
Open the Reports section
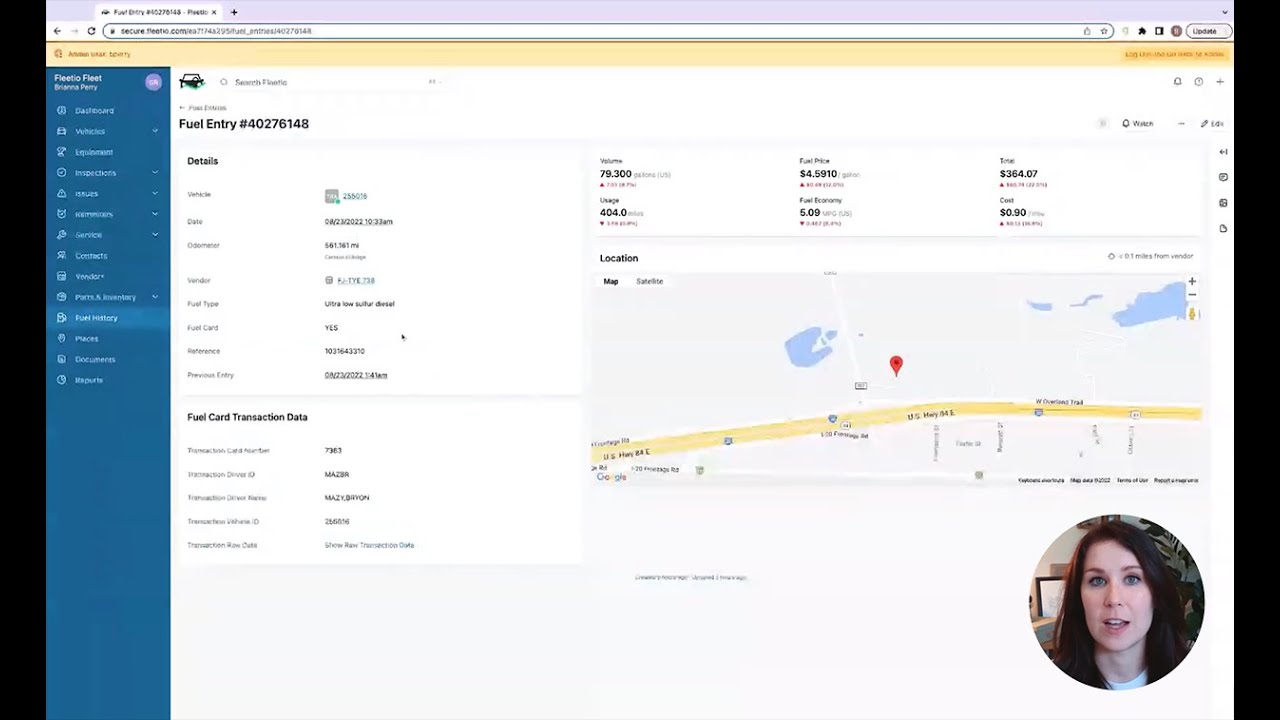tap(88, 380)
